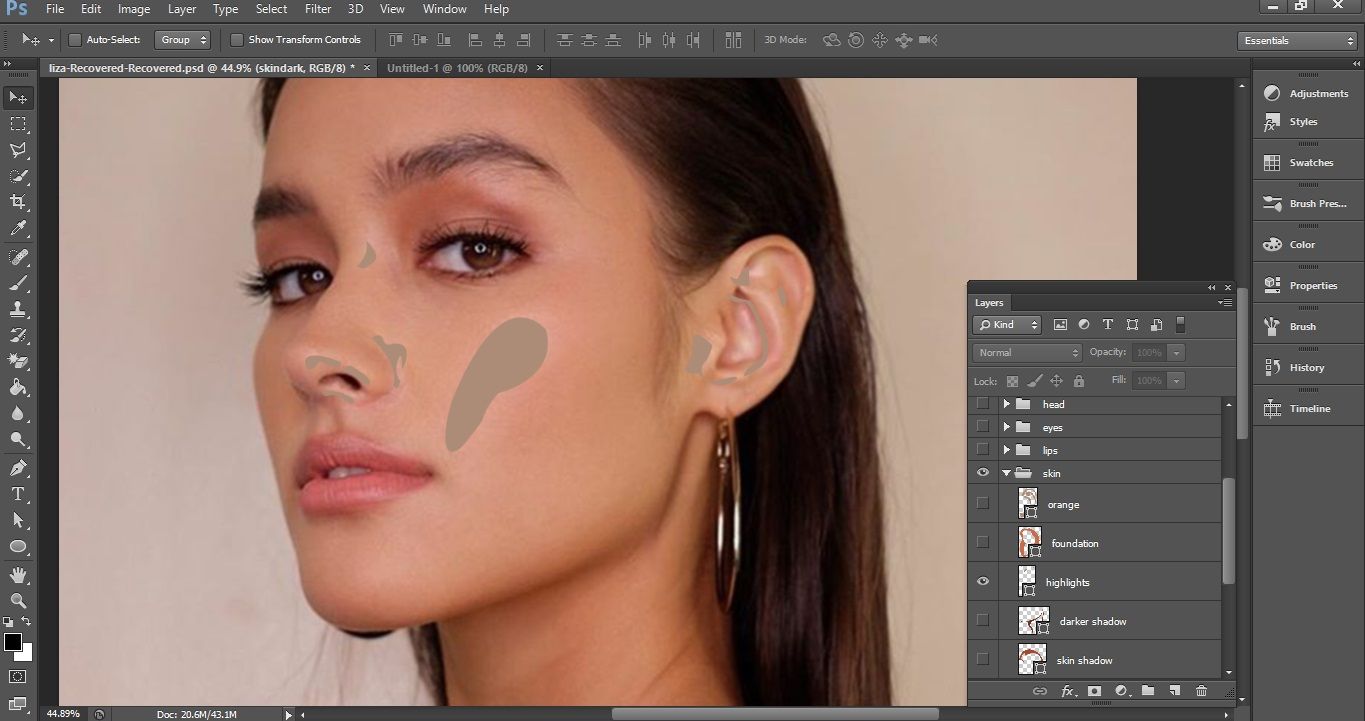
Task: Select the Pen tool
Action: tap(18, 468)
